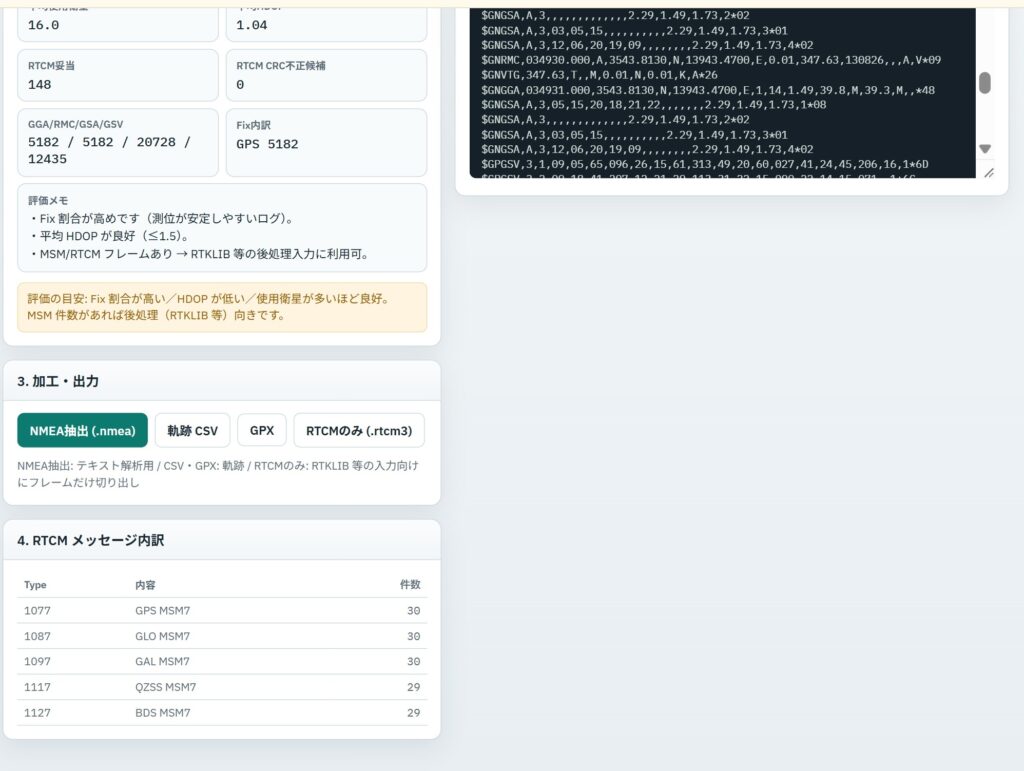This screenshot has width=1024, height=771.
Task: Click the MSM/RTCM フレームあり memo line
Action: pos(199,254)
